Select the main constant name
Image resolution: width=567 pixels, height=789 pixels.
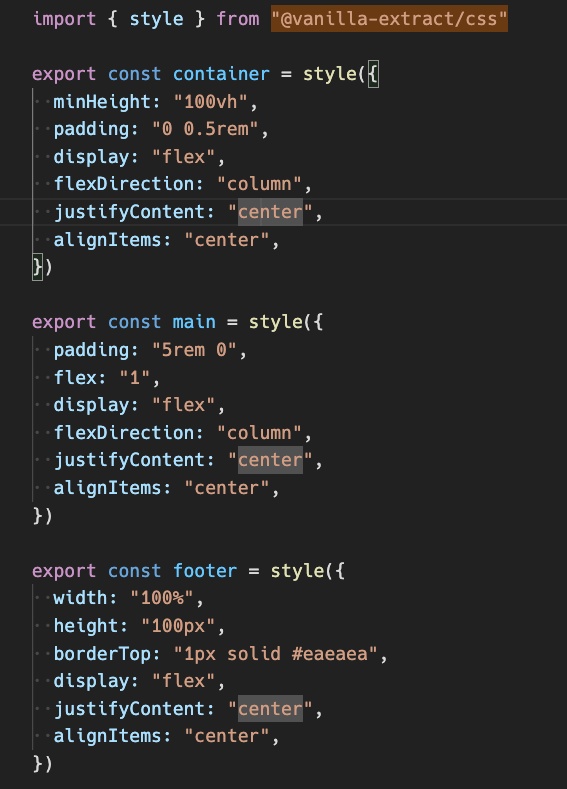pos(194,322)
